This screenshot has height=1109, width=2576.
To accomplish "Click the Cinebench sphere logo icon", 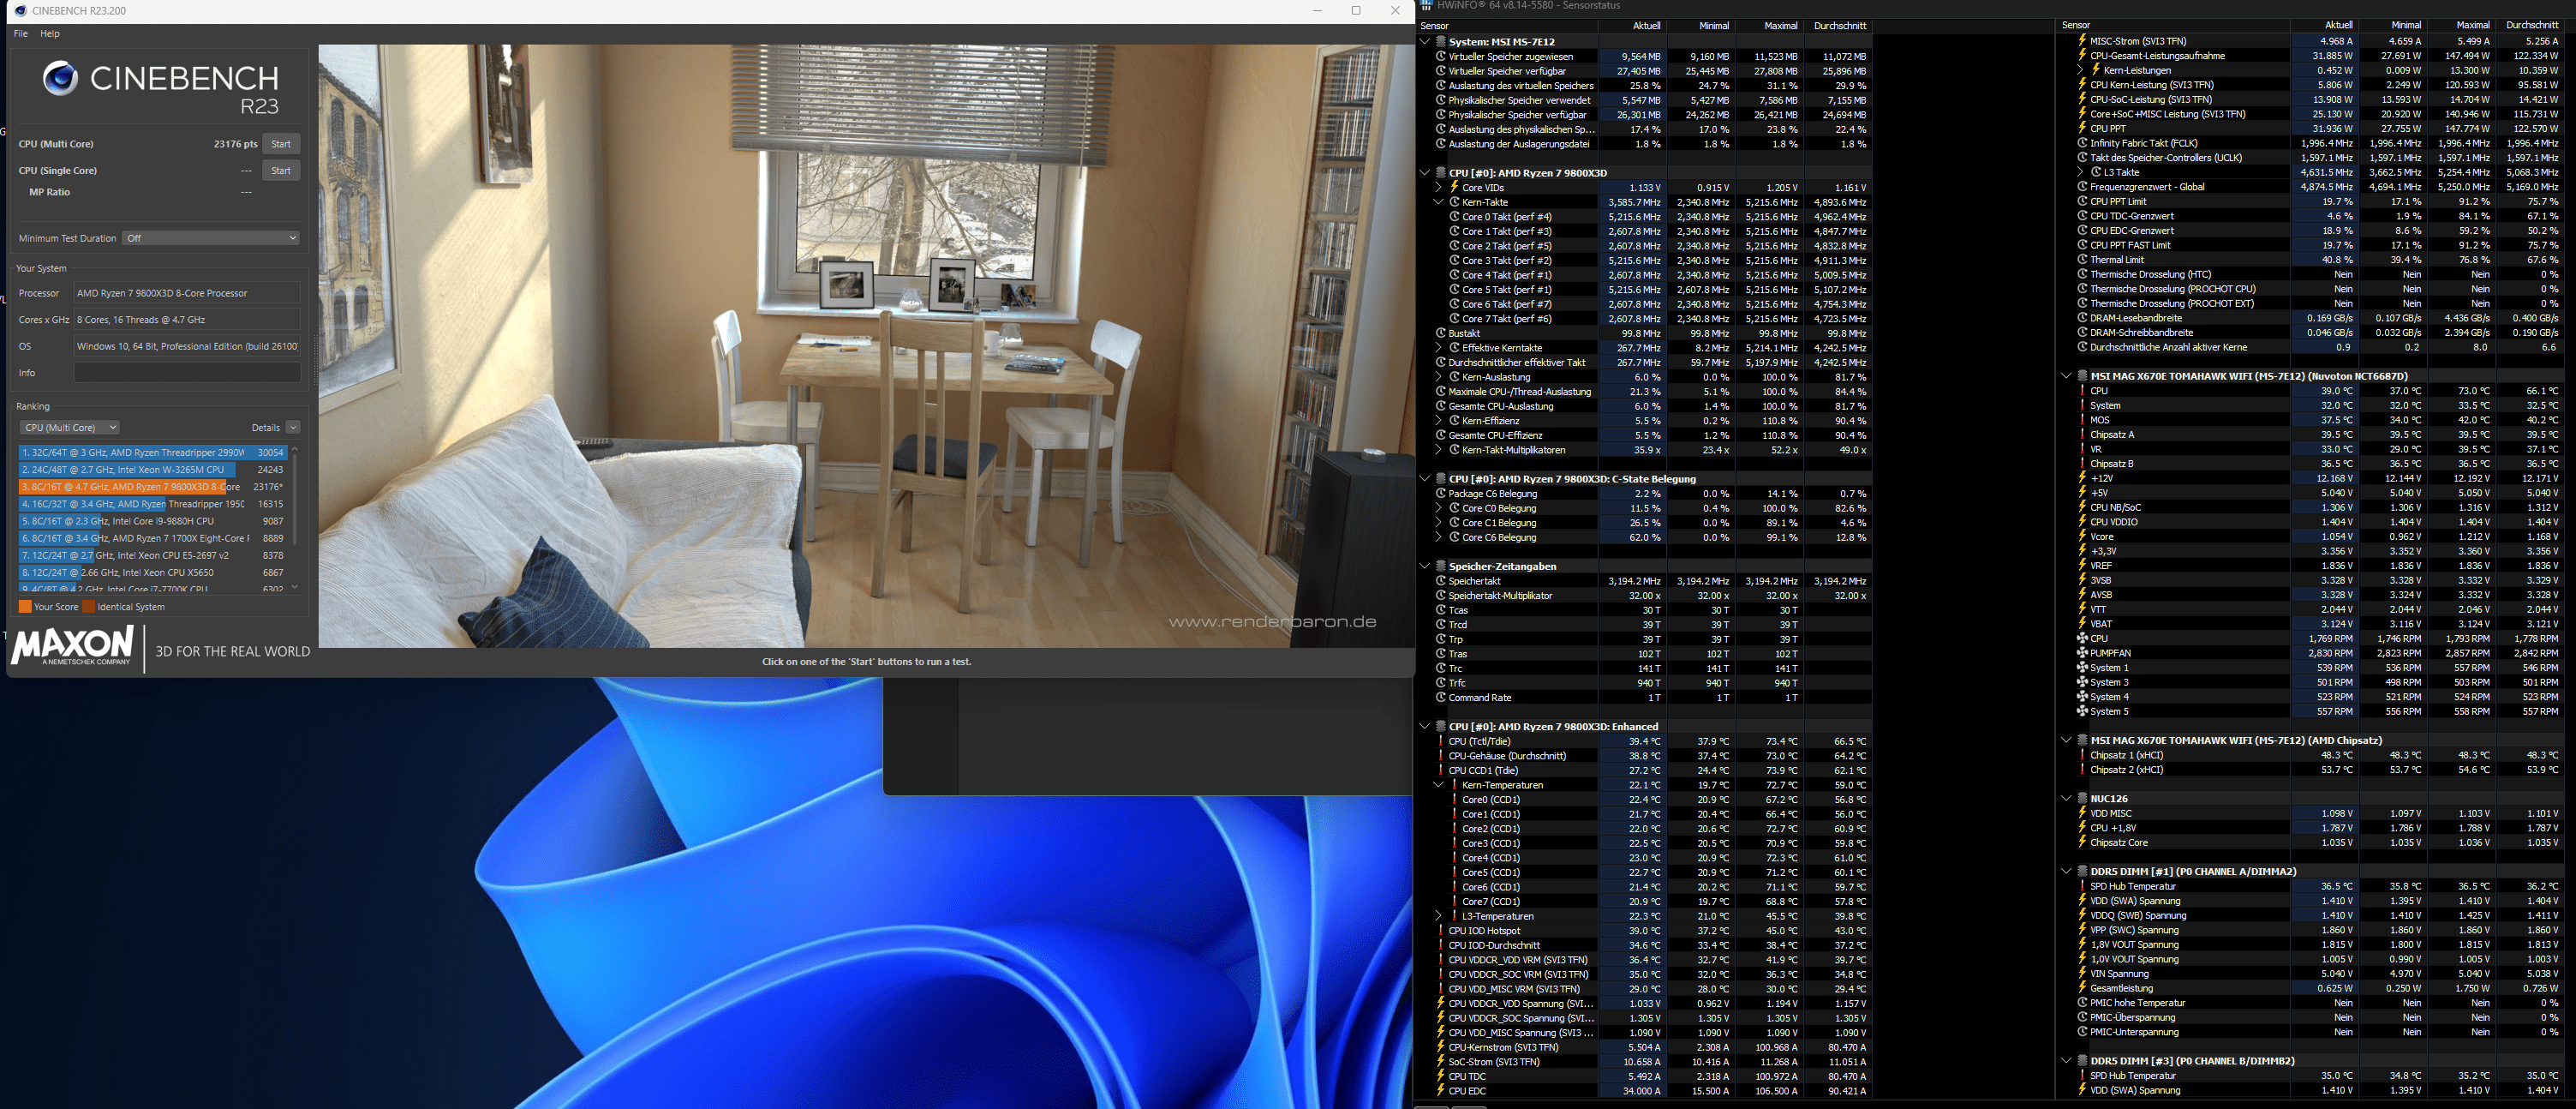I will point(60,78).
